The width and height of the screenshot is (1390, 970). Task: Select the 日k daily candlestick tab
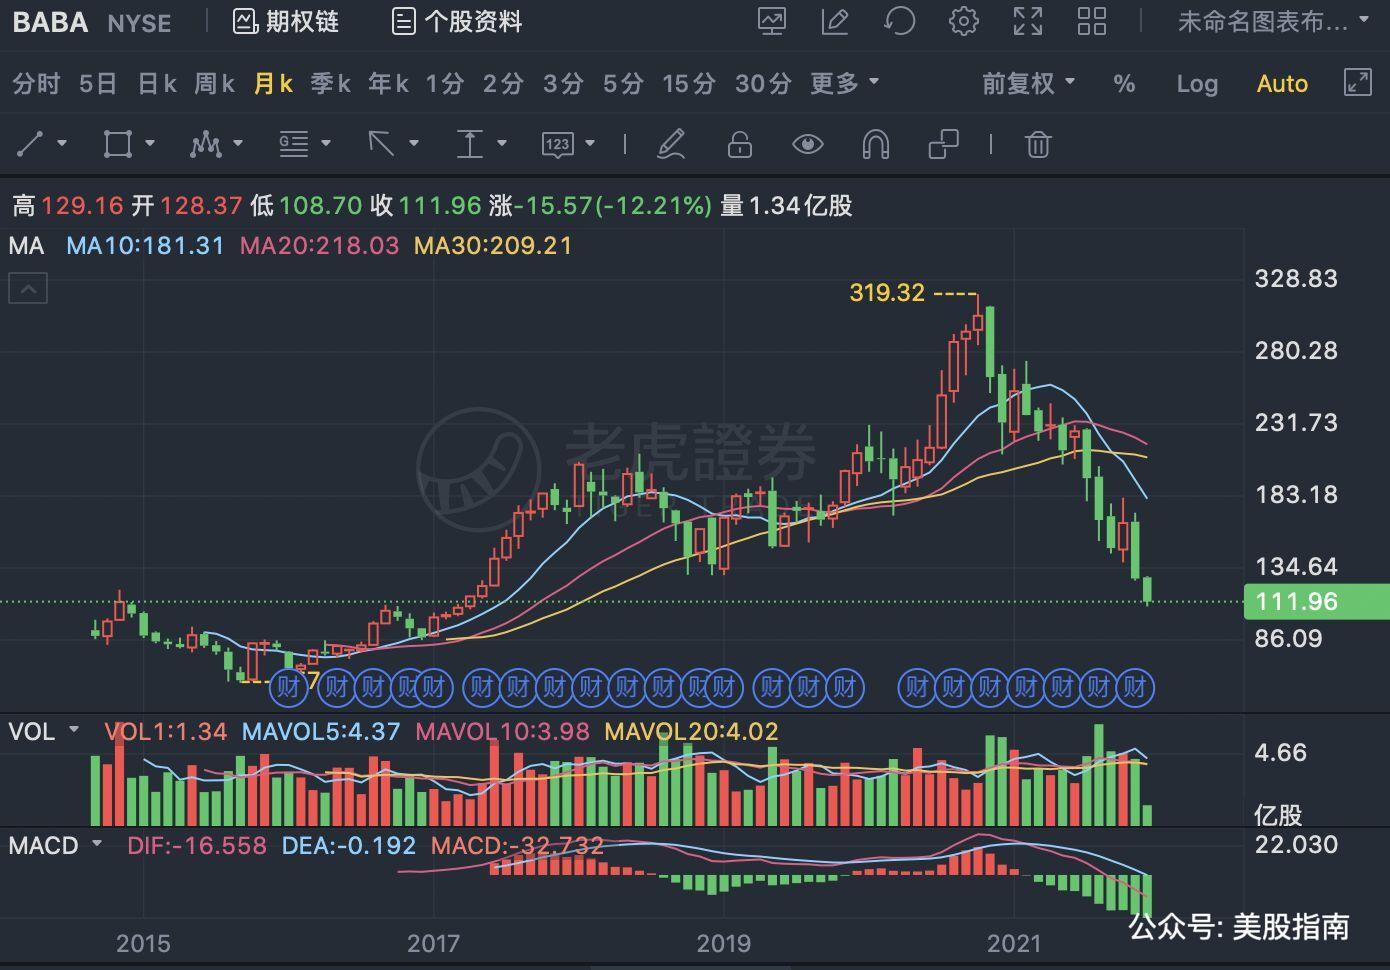click(157, 84)
